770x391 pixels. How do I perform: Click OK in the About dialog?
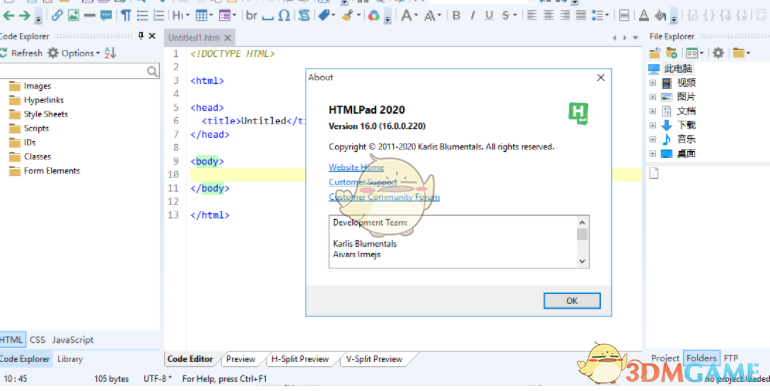[572, 301]
